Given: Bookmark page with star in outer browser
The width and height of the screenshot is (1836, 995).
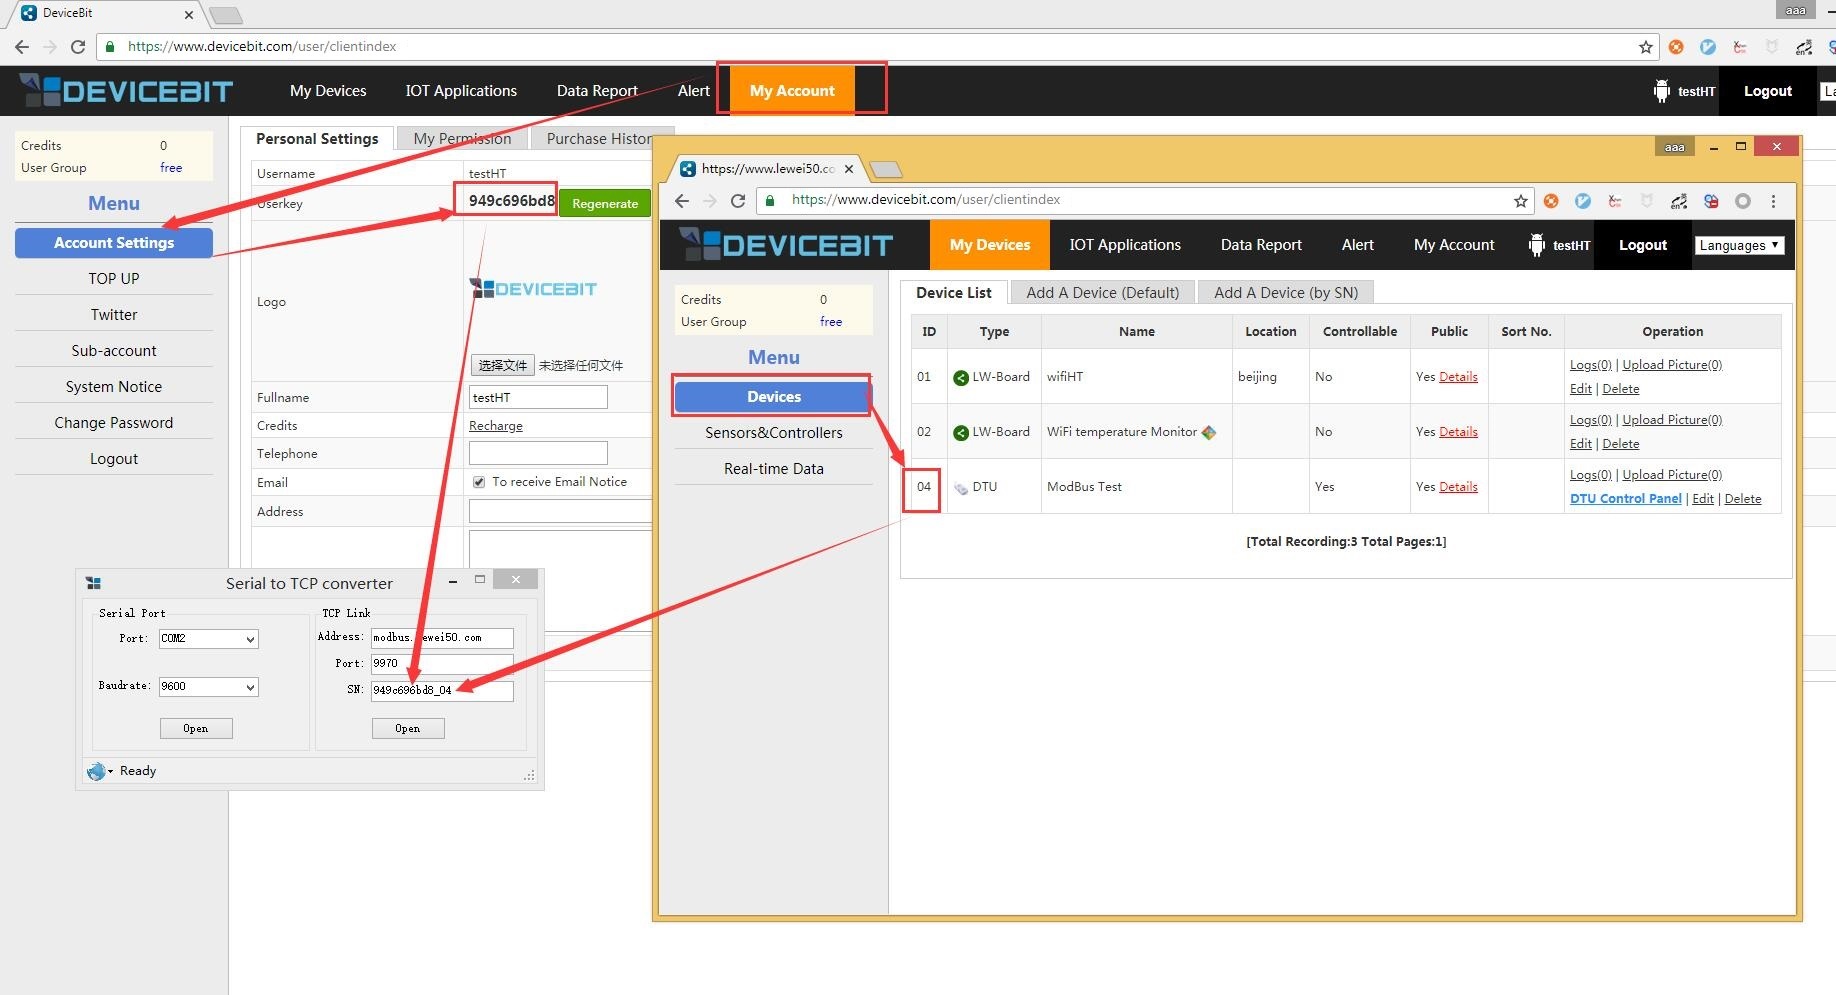Looking at the screenshot, I should (1645, 47).
